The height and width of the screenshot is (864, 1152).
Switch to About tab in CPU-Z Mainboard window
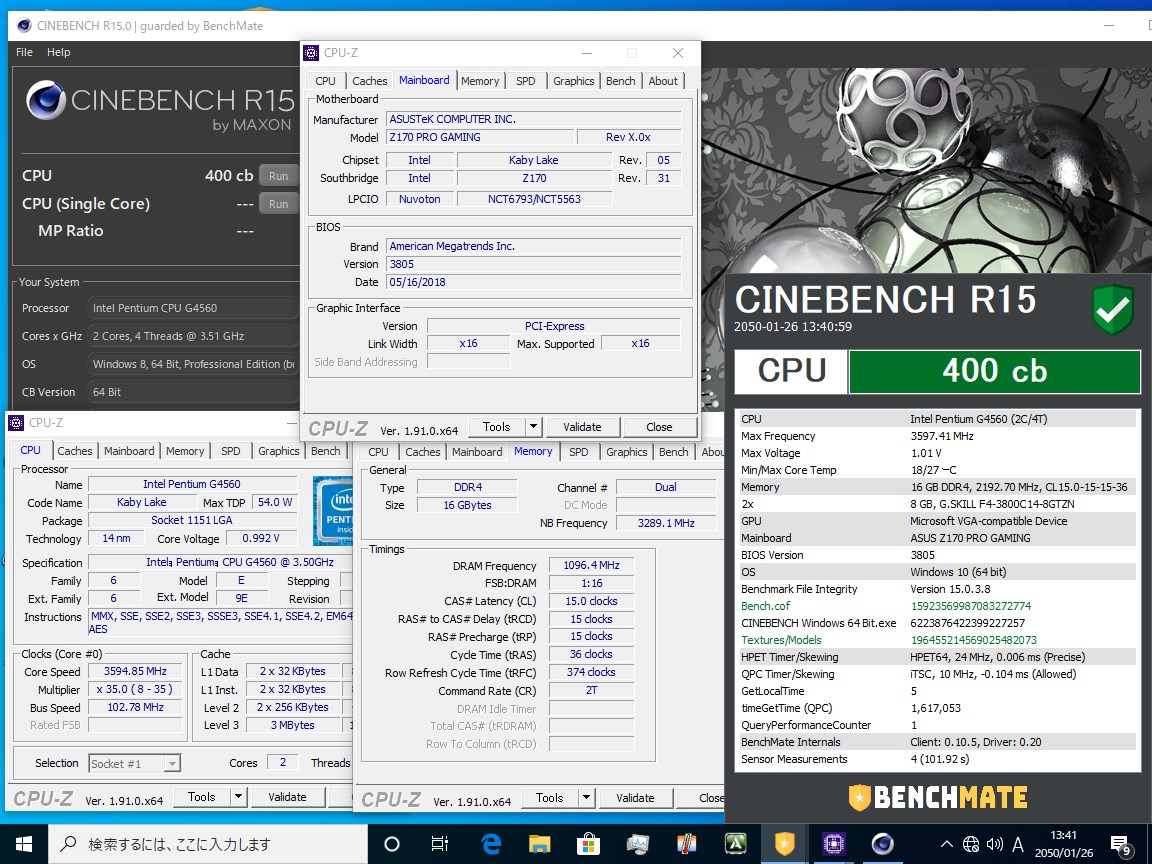pyautogui.click(x=663, y=81)
